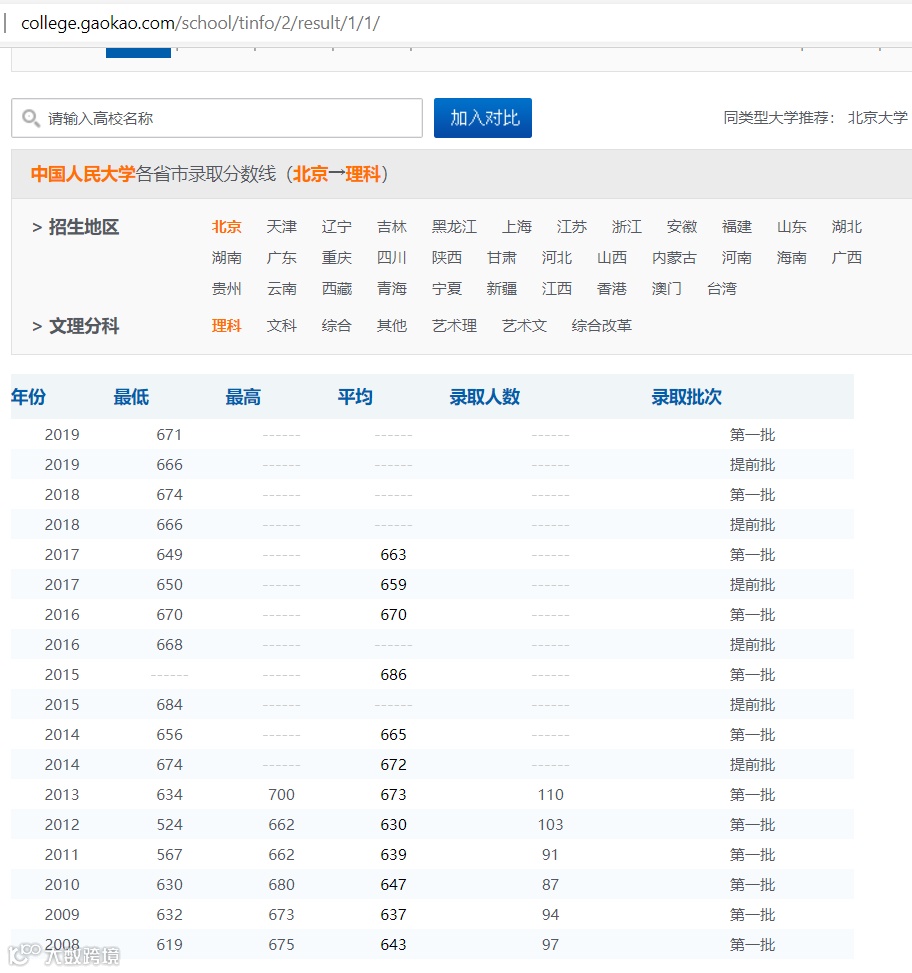Select 吉林 region
The width and height of the screenshot is (912, 973).
click(x=392, y=226)
